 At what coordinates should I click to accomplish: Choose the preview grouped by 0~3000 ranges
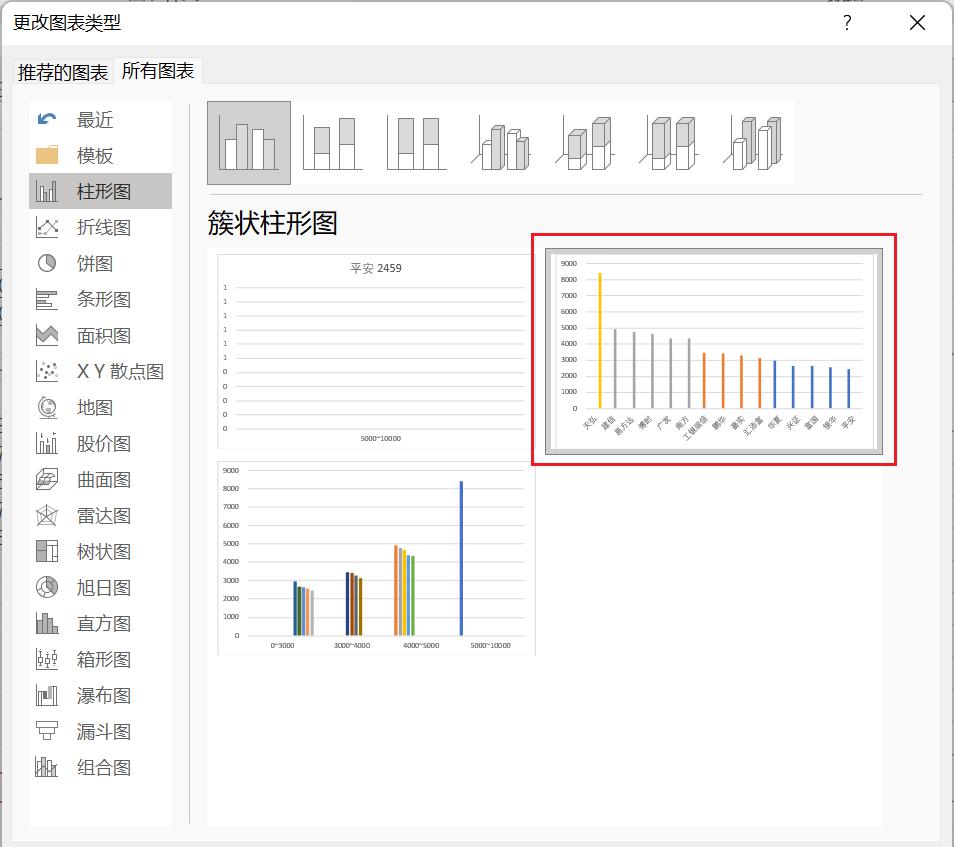(375, 558)
